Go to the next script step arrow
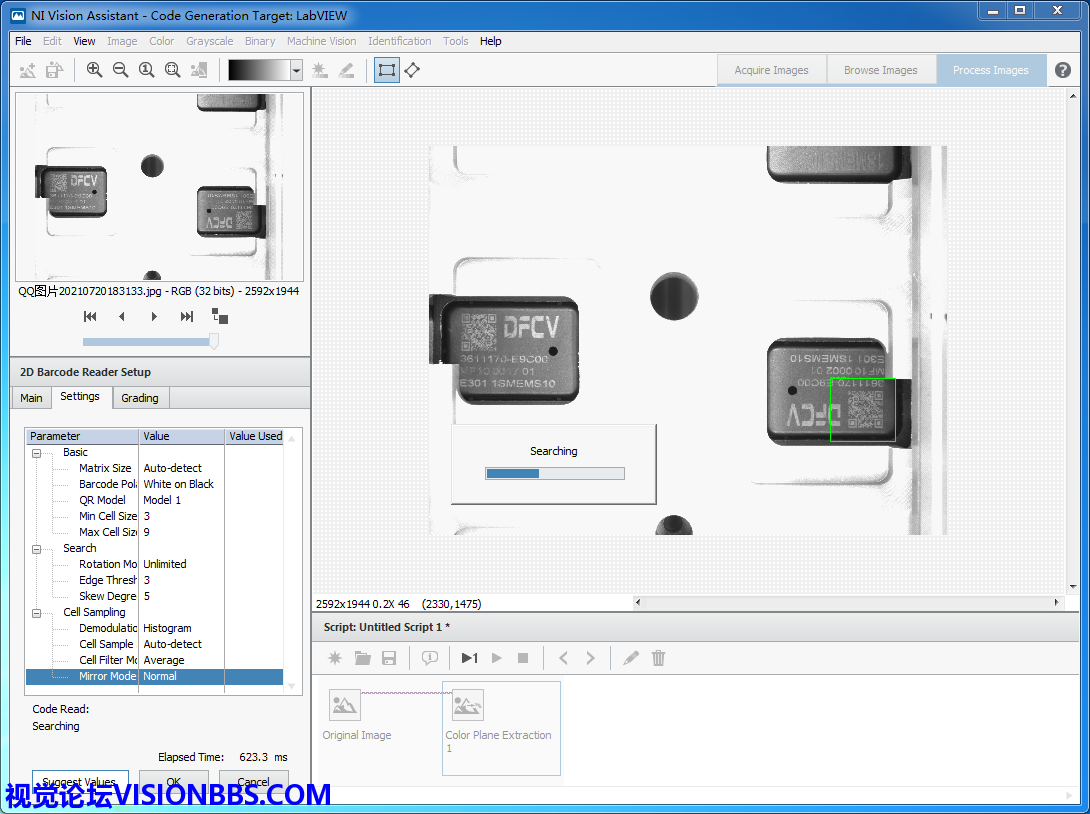Viewport: 1090px width, 814px height. (590, 658)
